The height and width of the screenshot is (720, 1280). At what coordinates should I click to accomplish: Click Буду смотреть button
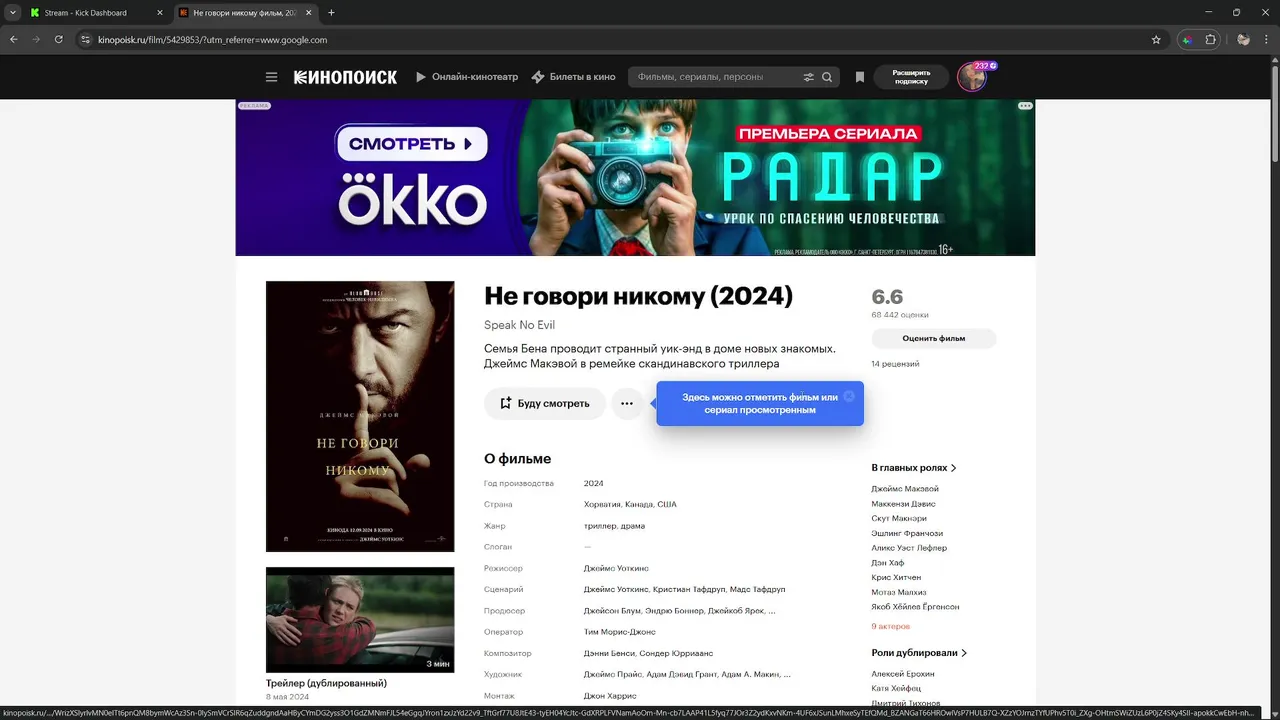tap(545, 403)
